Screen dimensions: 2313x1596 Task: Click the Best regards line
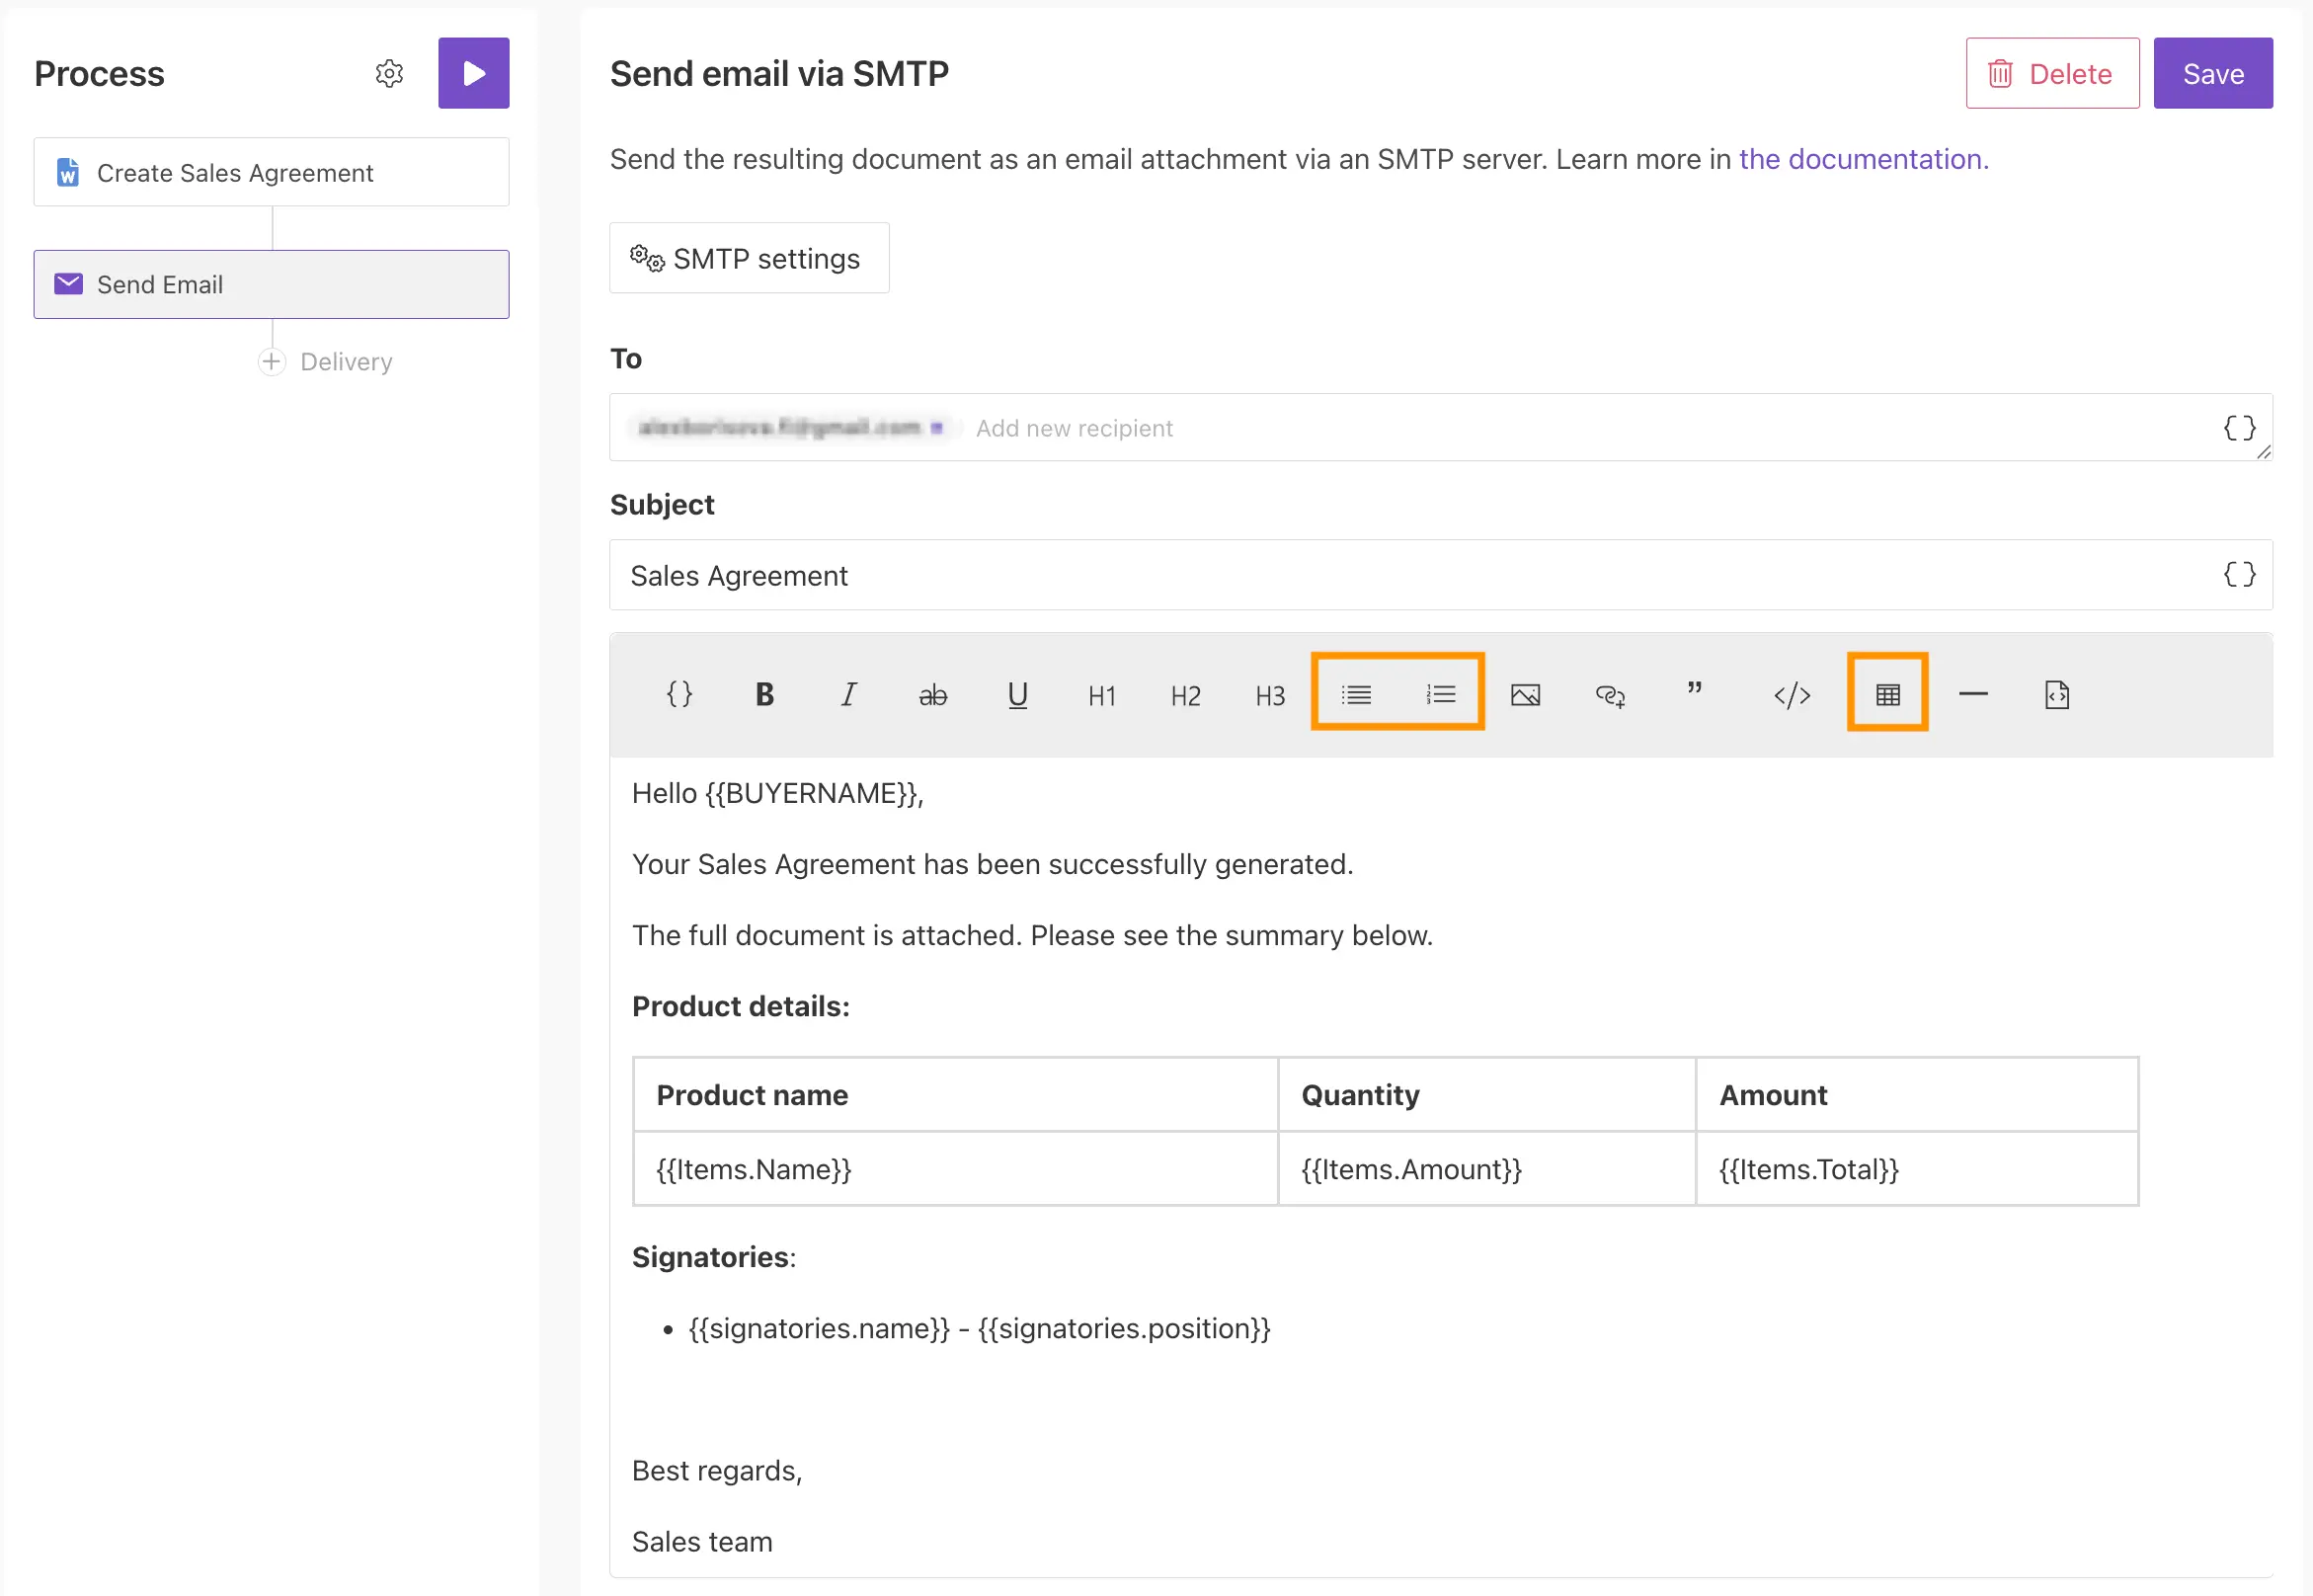click(717, 1471)
